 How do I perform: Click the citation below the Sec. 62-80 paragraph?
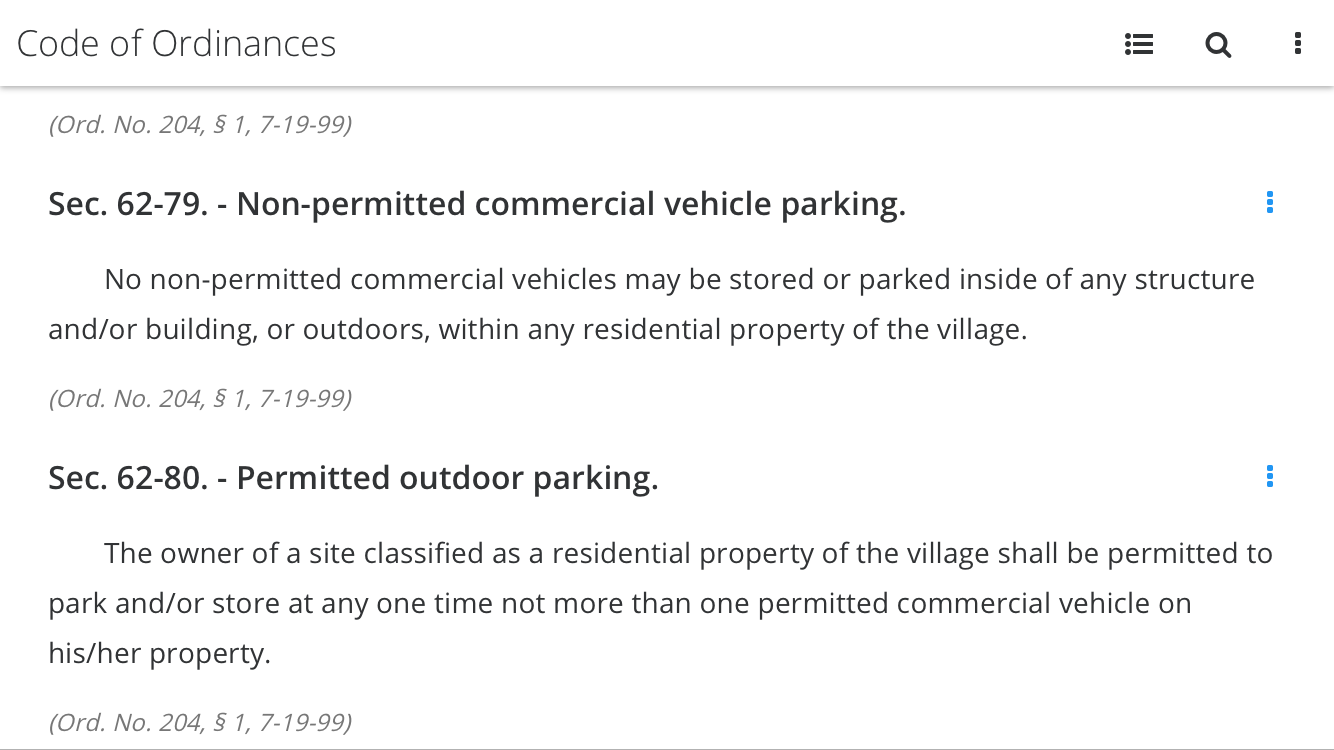click(x=200, y=722)
